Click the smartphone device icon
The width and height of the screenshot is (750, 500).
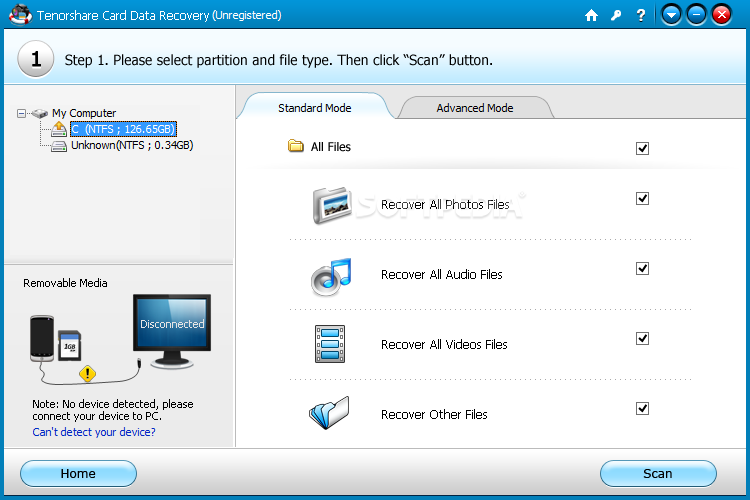42,338
